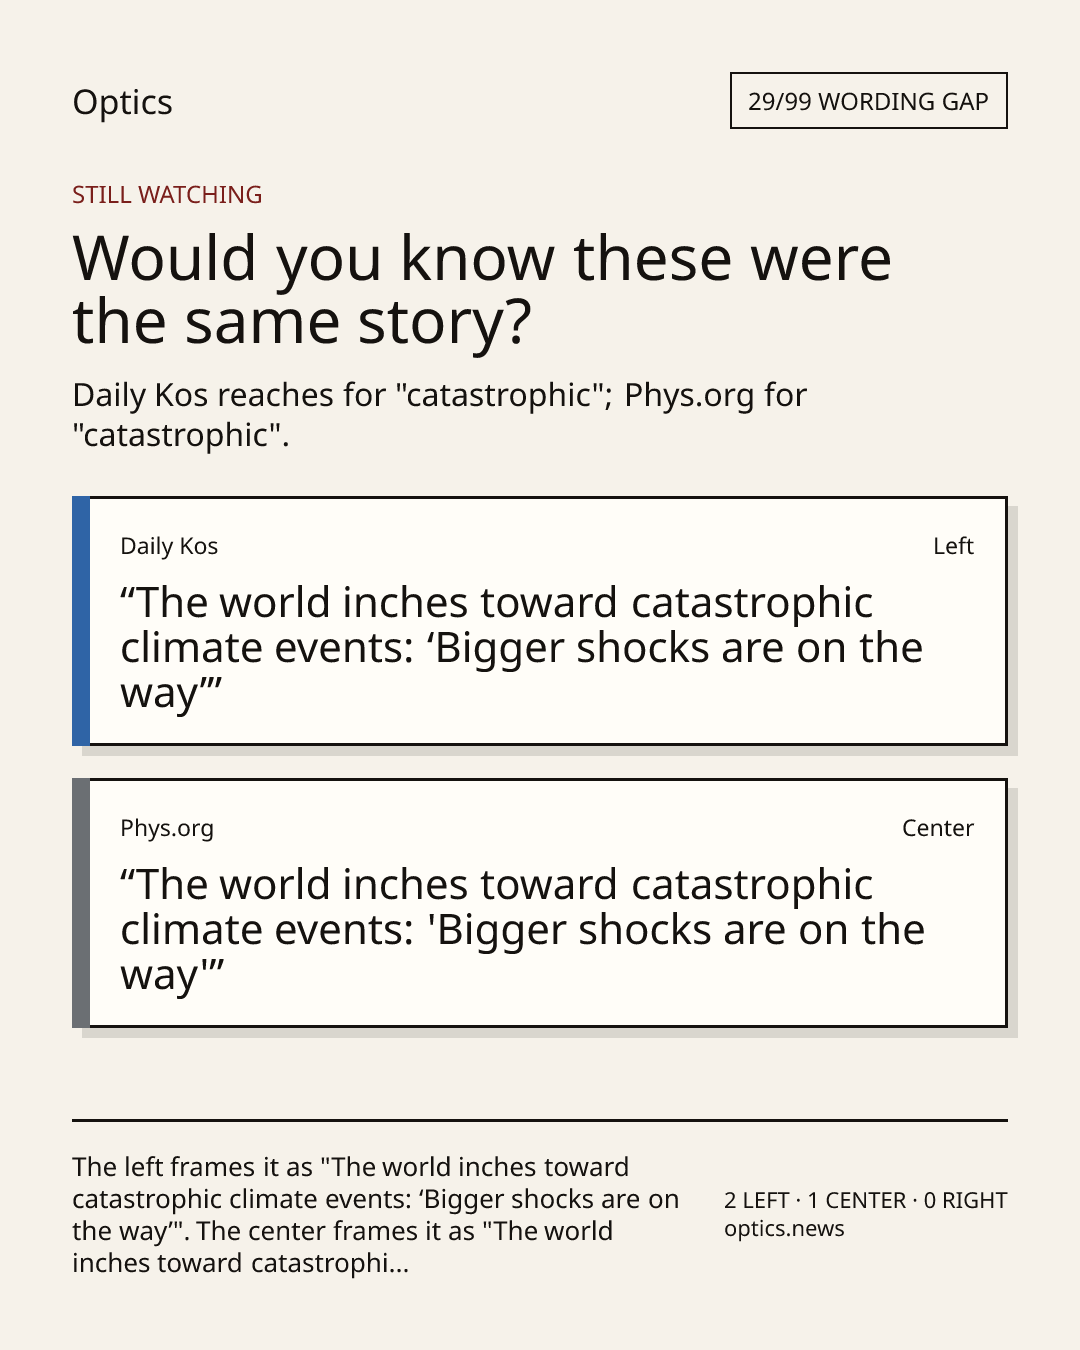Screen dimensions: 1080x1350
Task: Click the Daily Kos source name
Action: point(169,546)
